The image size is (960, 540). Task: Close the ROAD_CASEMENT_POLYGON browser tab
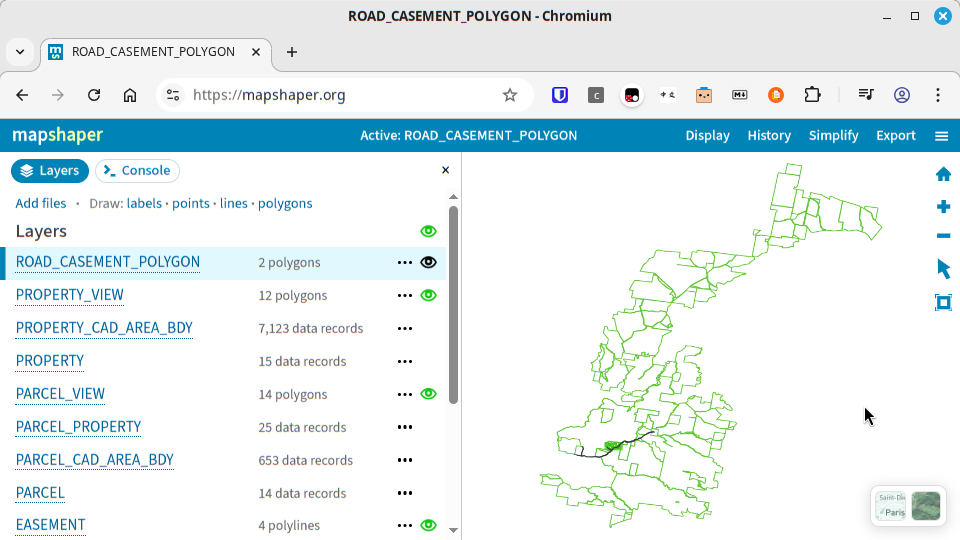tap(256, 52)
